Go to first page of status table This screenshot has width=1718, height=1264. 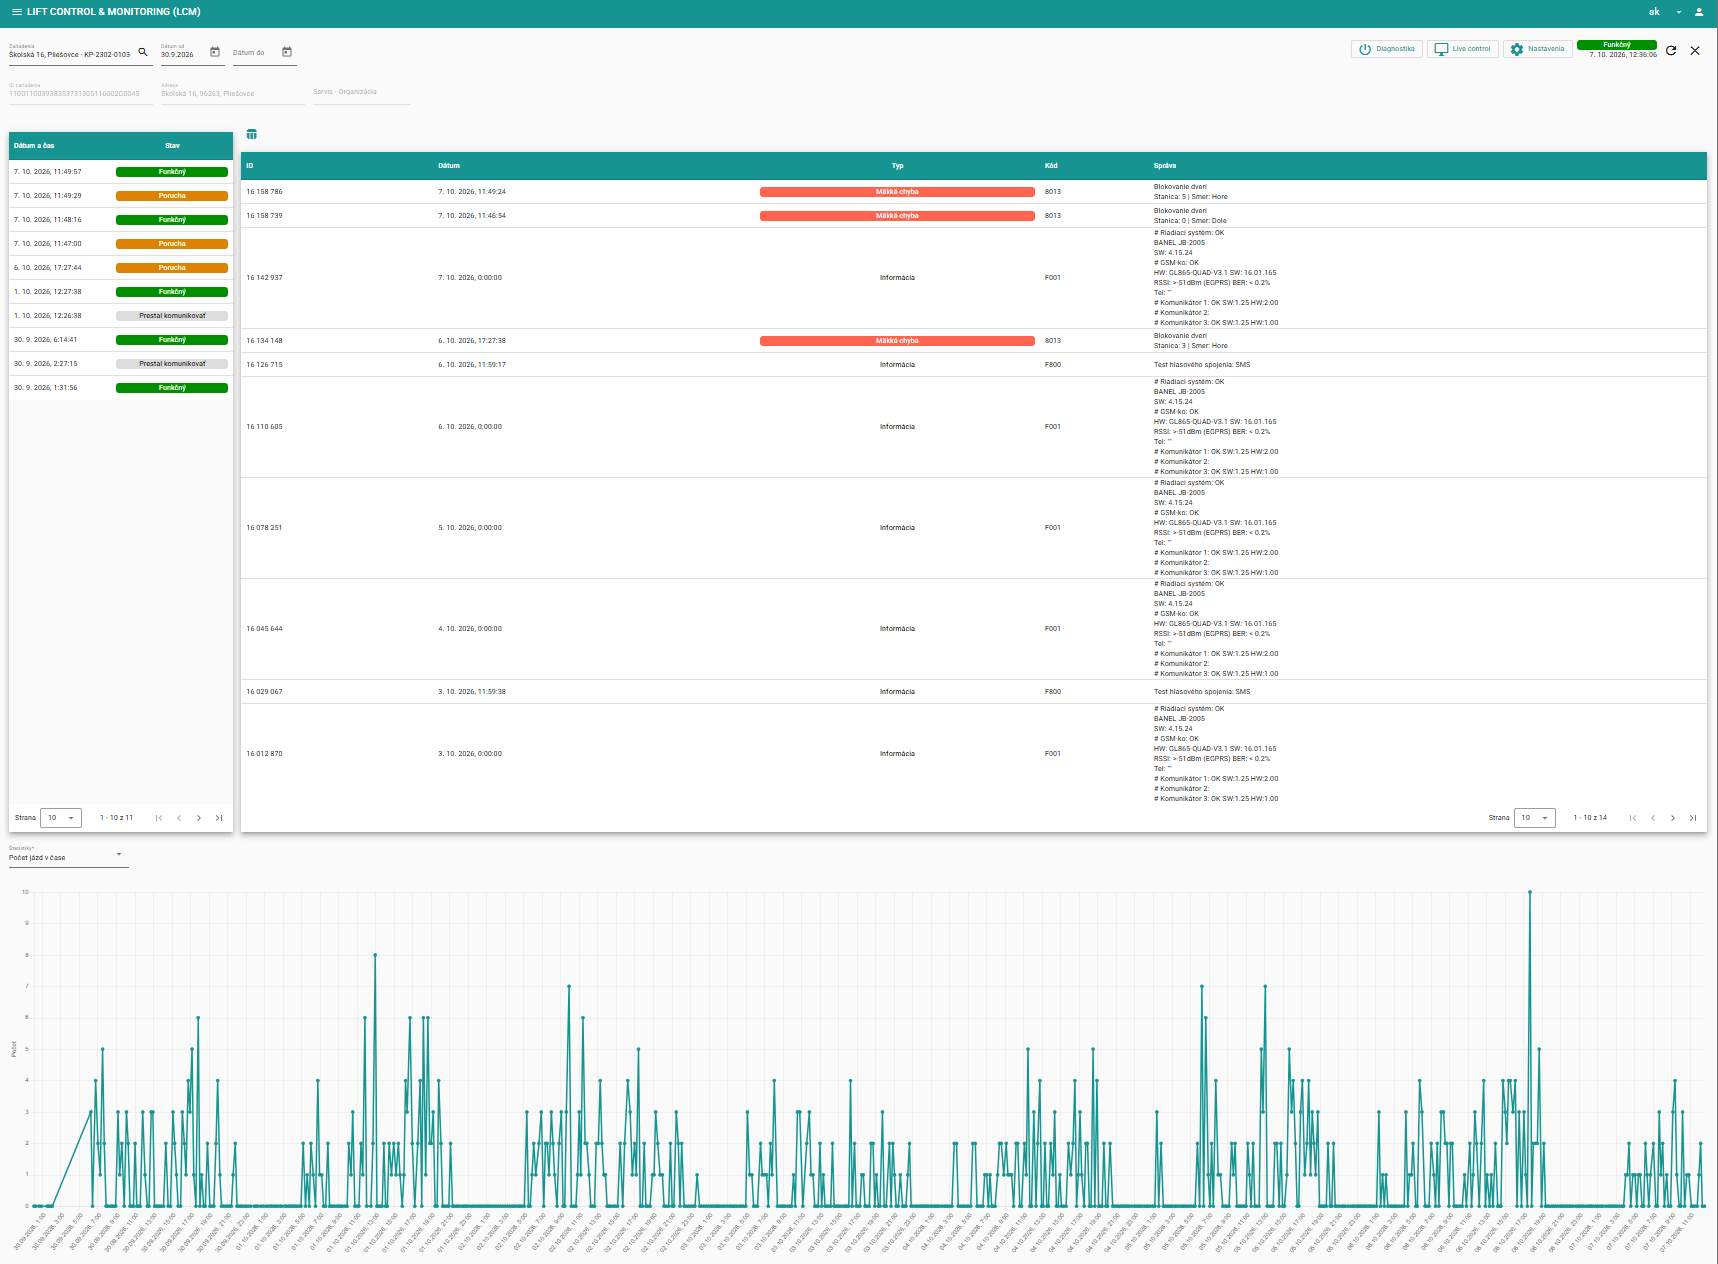click(x=159, y=818)
